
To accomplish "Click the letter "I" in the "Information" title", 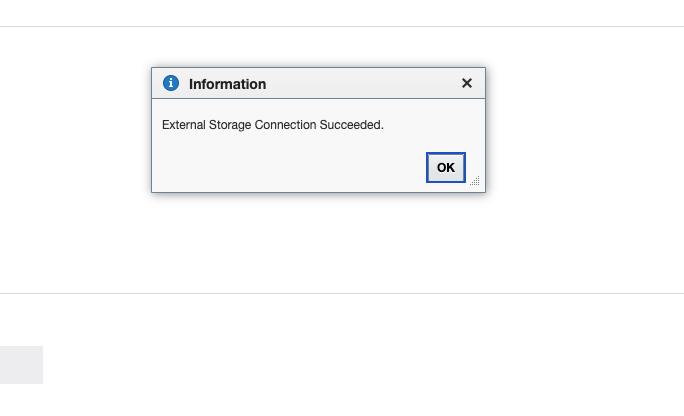I will tap(191, 84).
